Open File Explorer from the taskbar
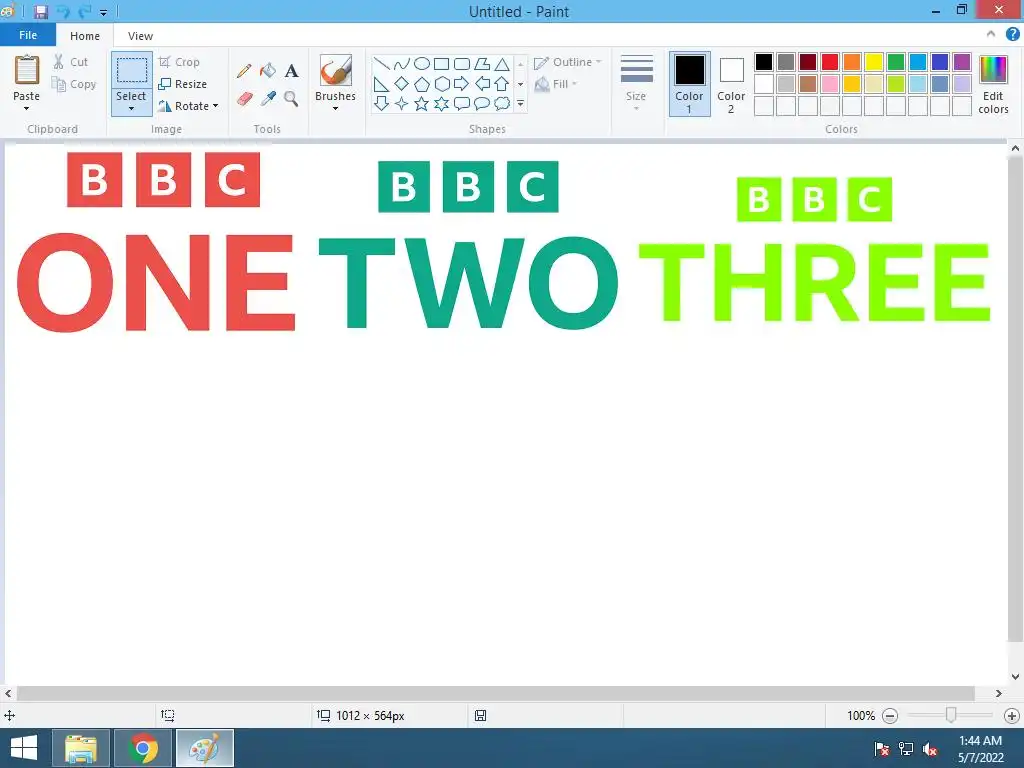Viewport: 1024px width, 768px height. click(81, 748)
